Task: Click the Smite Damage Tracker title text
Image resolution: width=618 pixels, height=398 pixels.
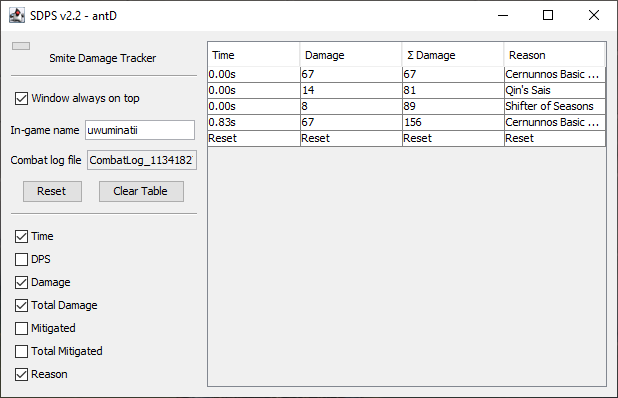Action: (102, 58)
